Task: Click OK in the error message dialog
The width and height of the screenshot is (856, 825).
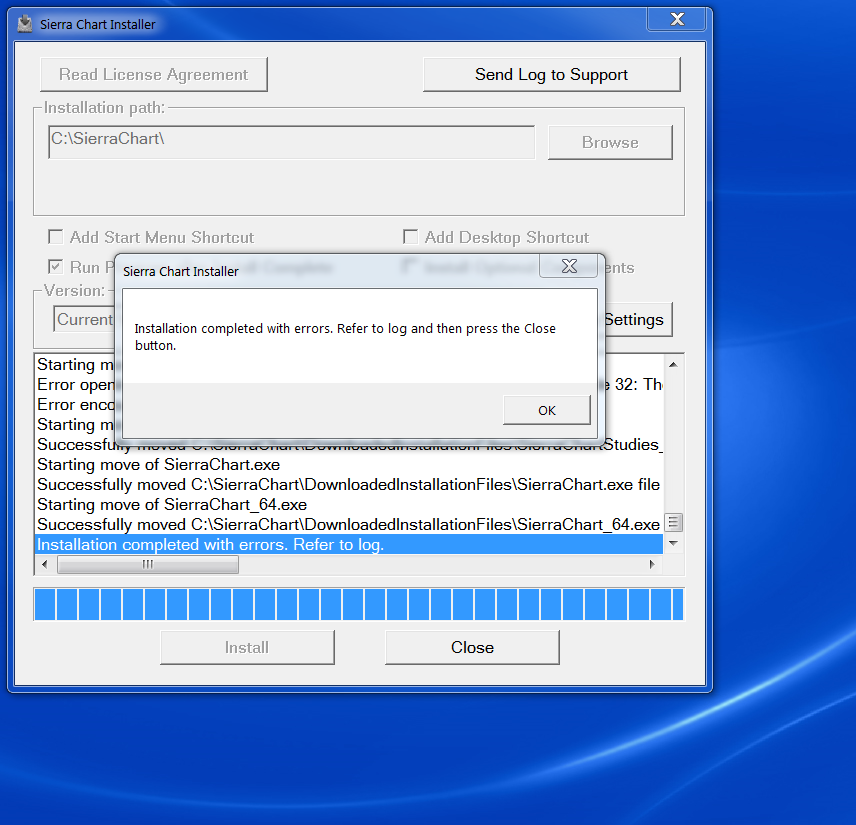Action: [546, 410]
